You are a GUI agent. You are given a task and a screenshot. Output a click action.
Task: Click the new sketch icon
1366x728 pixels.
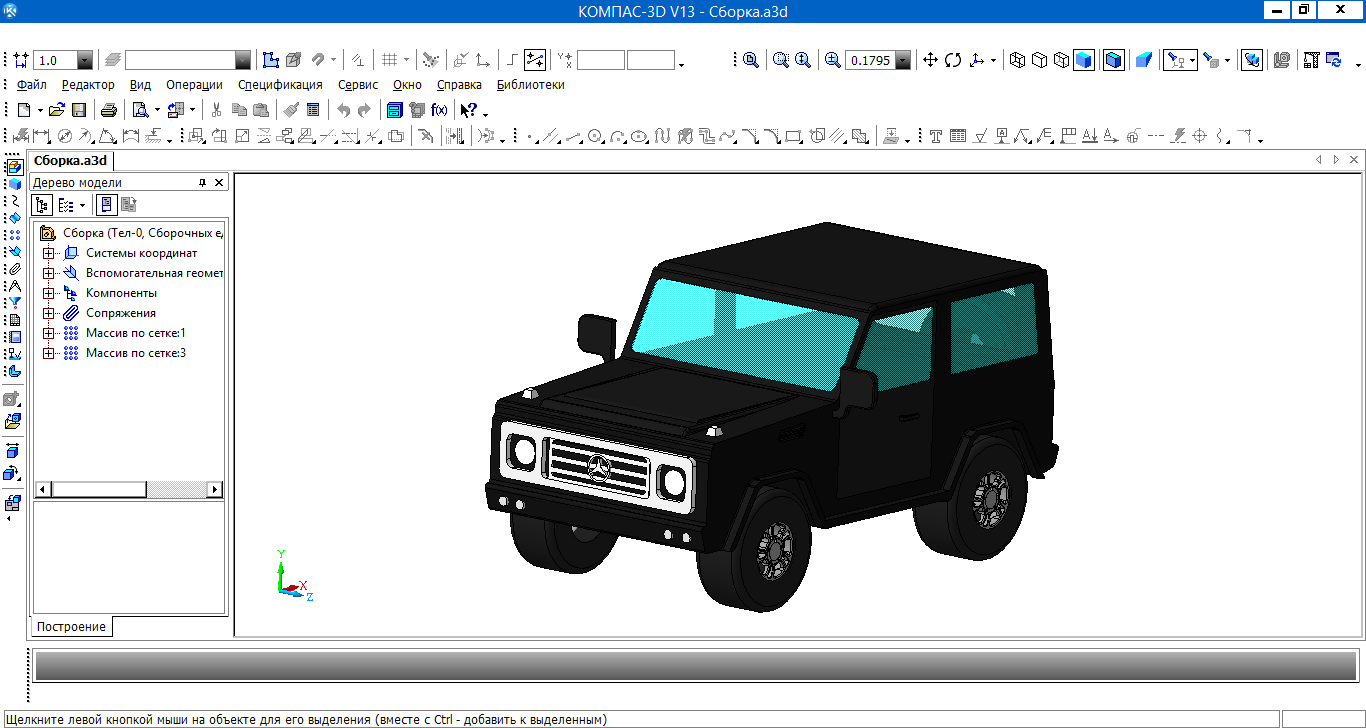coord(270,60)
